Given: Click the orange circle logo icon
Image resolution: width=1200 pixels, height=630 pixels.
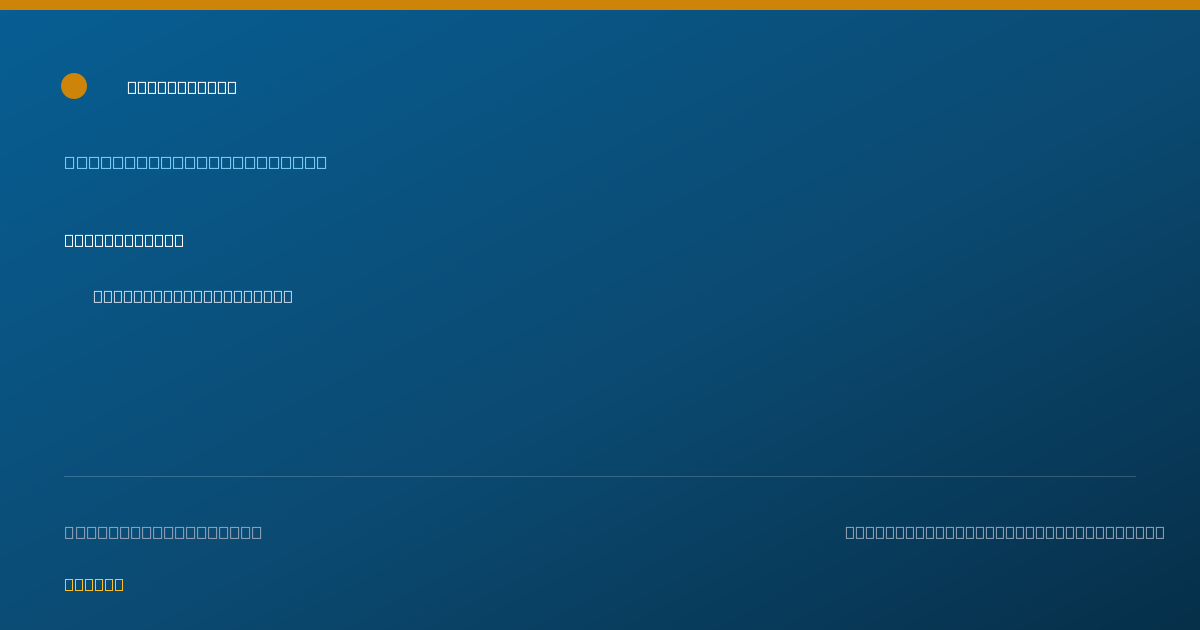Looking at the screenshot, I should pyautogui.click(x=74, y=86).
